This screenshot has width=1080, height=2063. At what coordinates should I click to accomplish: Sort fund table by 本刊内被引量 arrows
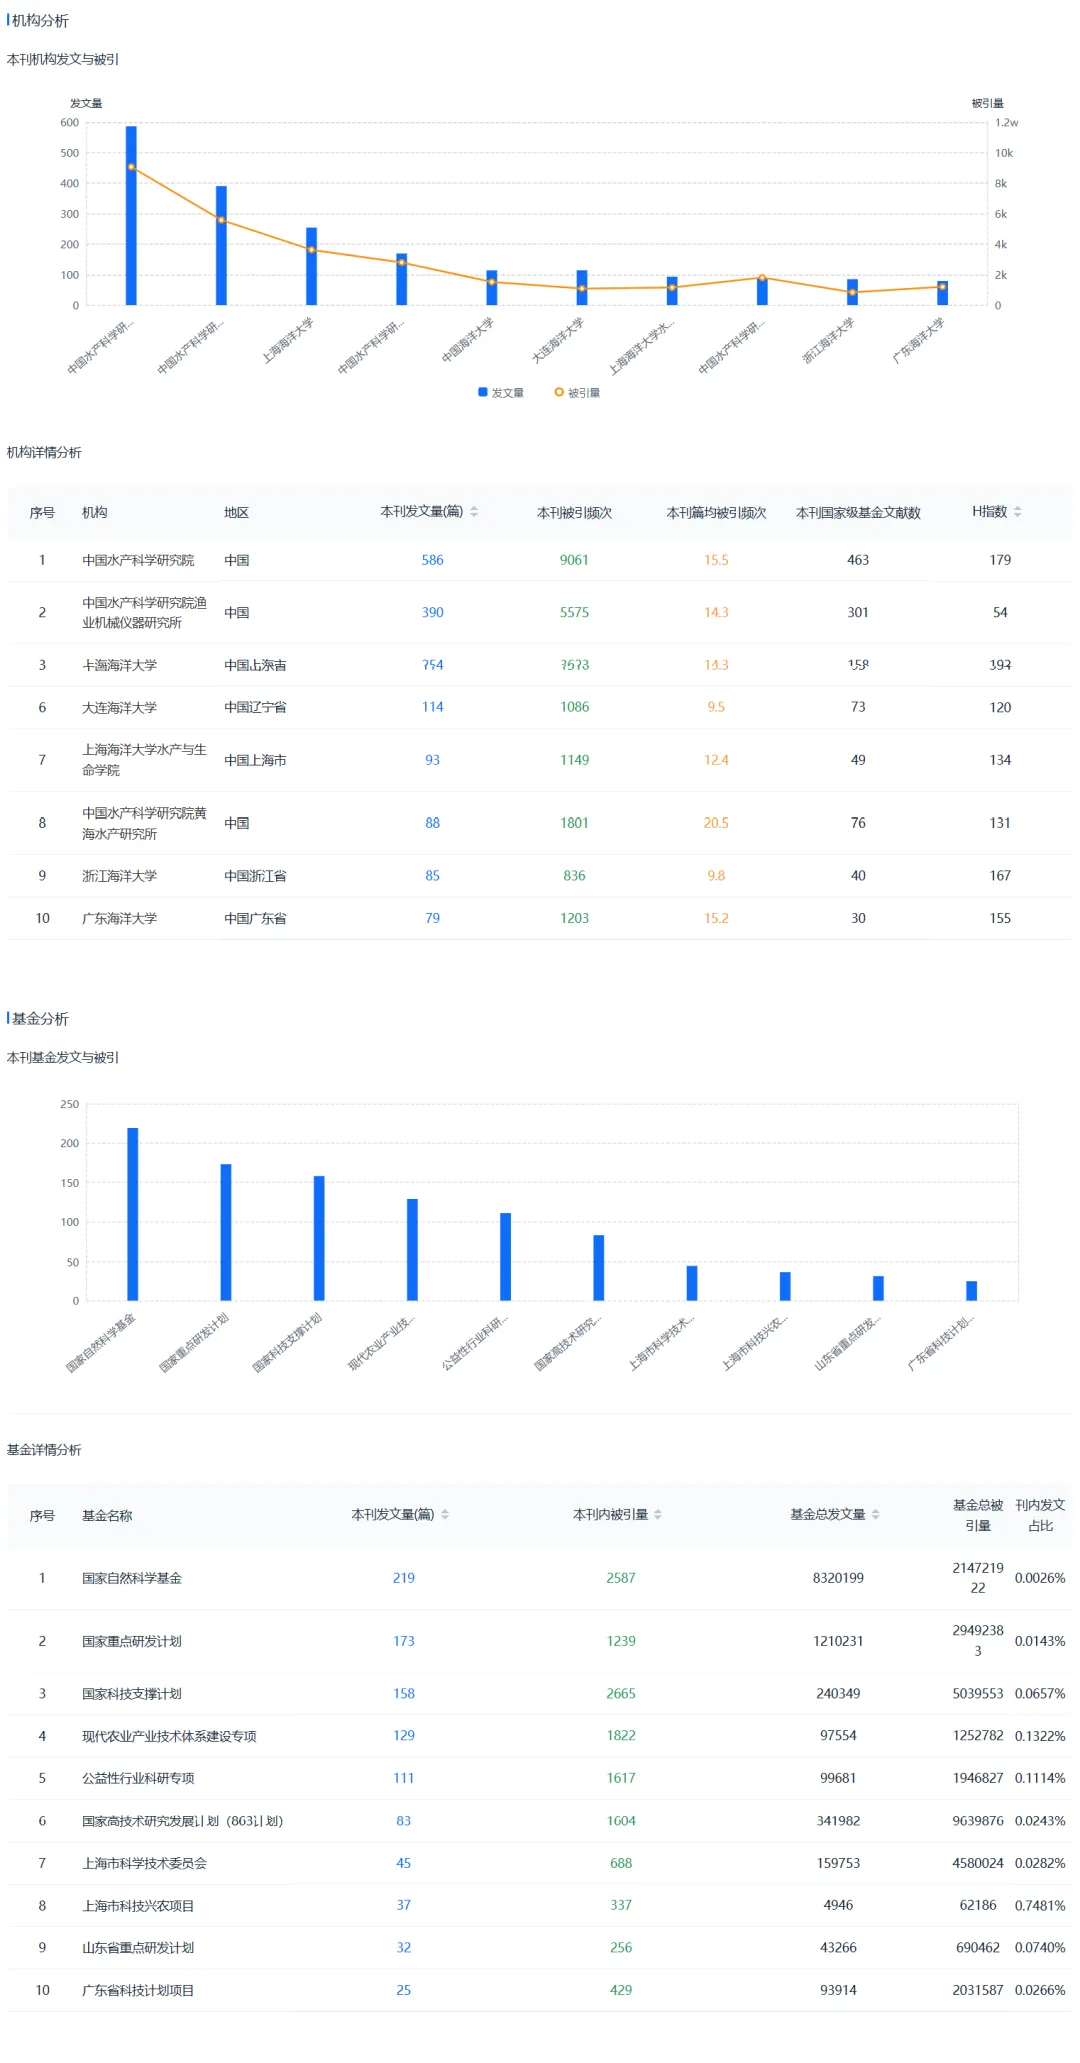click(x=658, y=1515)
